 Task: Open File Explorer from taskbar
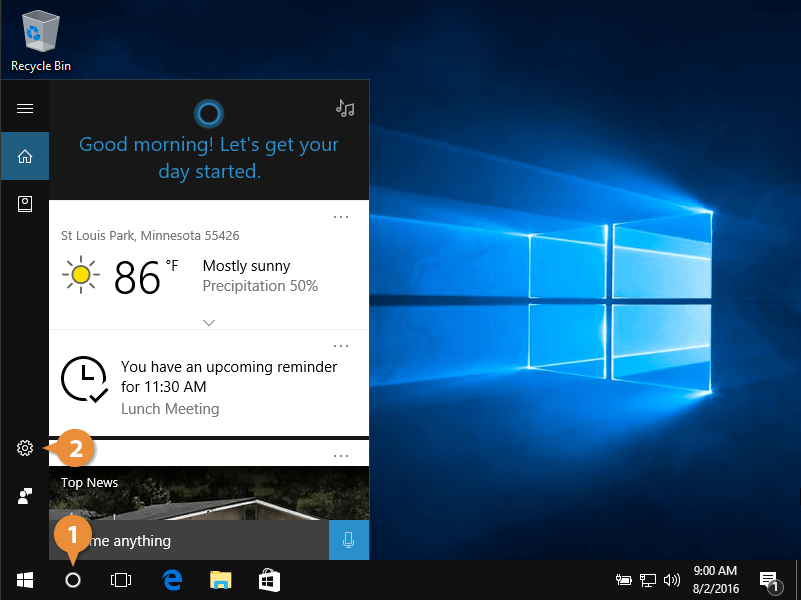(220, 580)
